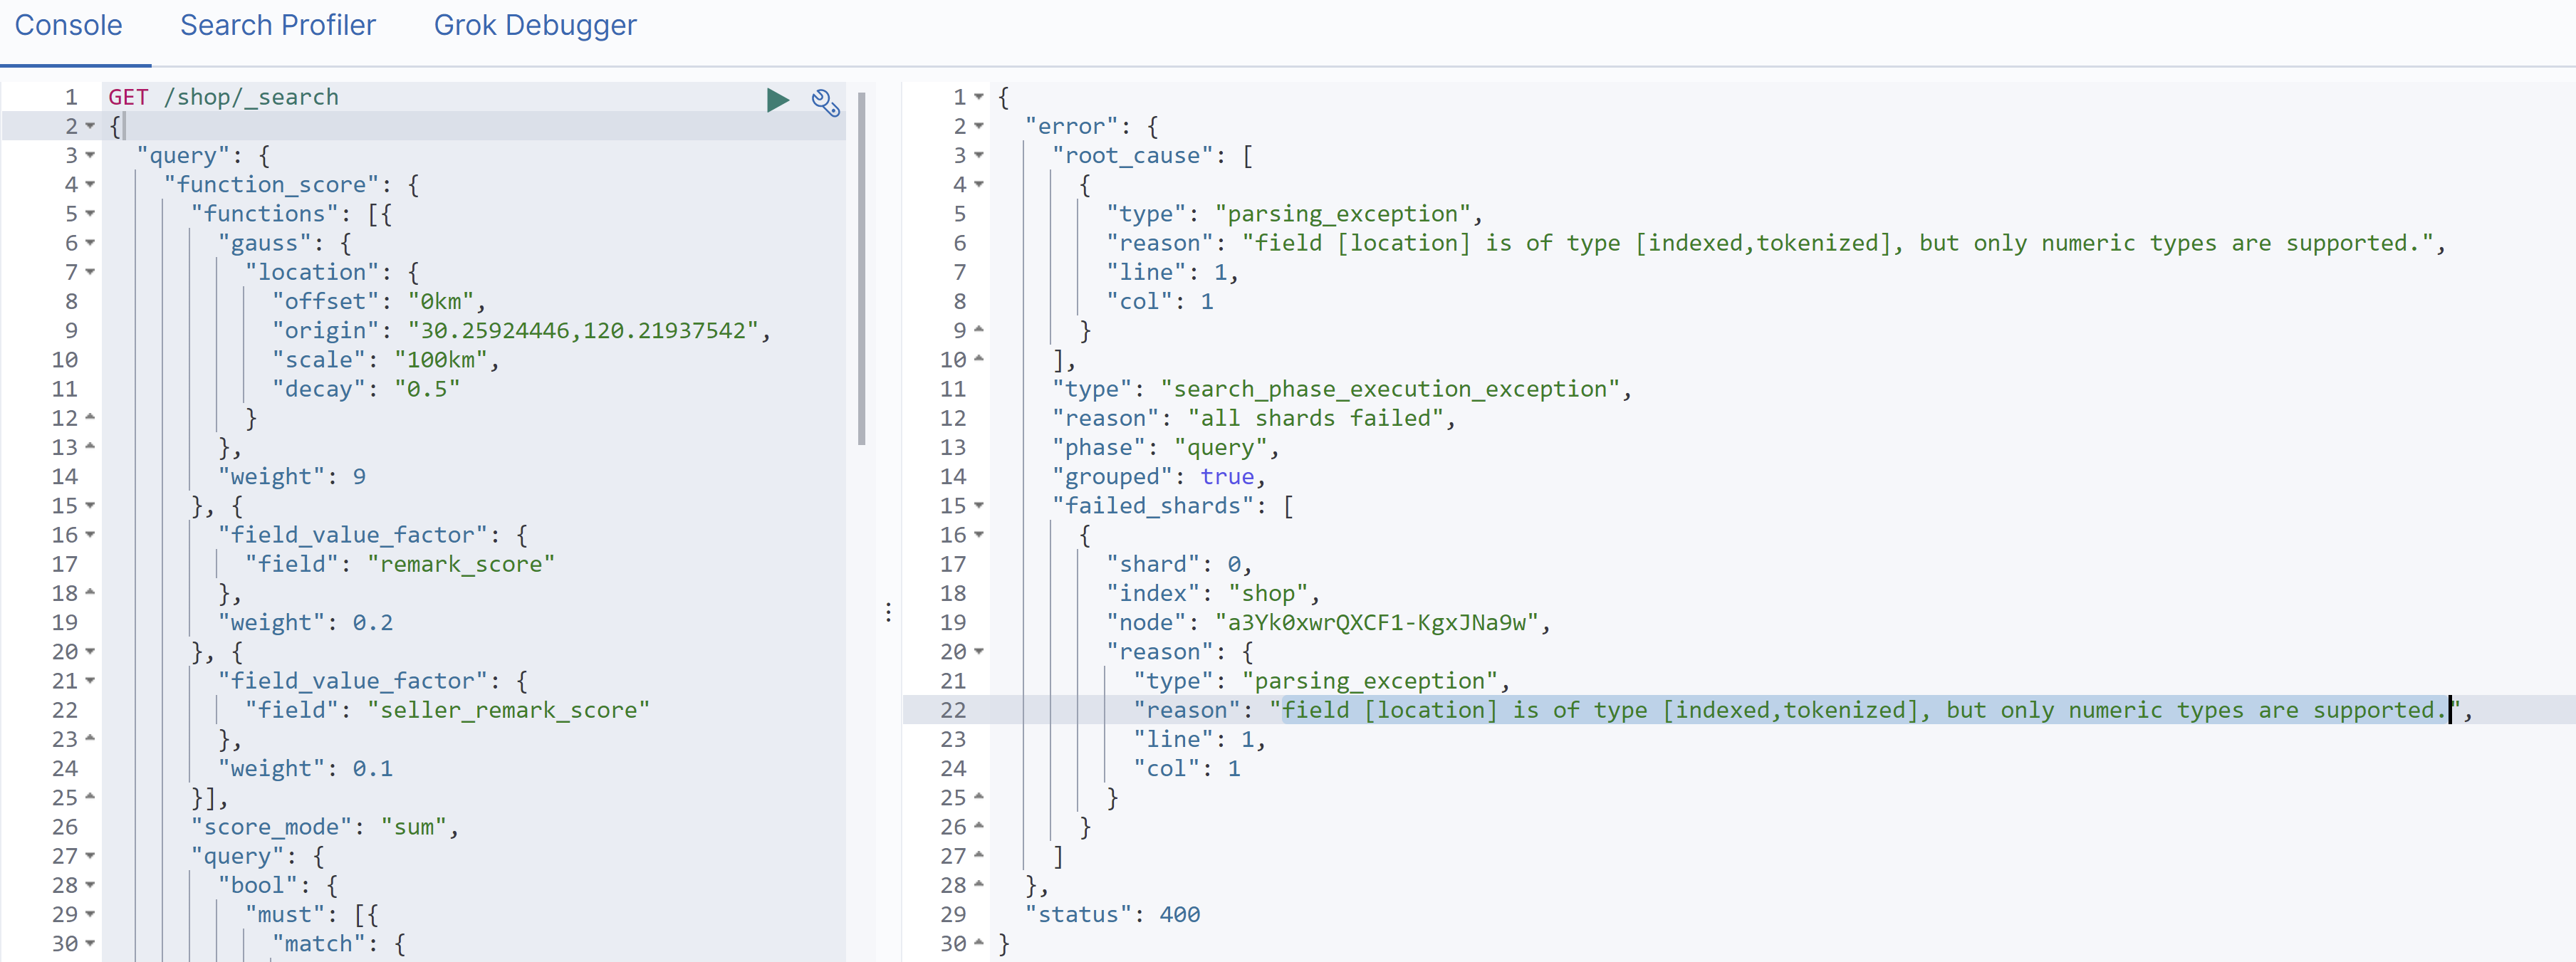The height and width of the screenshot is (962, 2576).
Task: Open the Grok Debugger tab
Action: [535, 25]
